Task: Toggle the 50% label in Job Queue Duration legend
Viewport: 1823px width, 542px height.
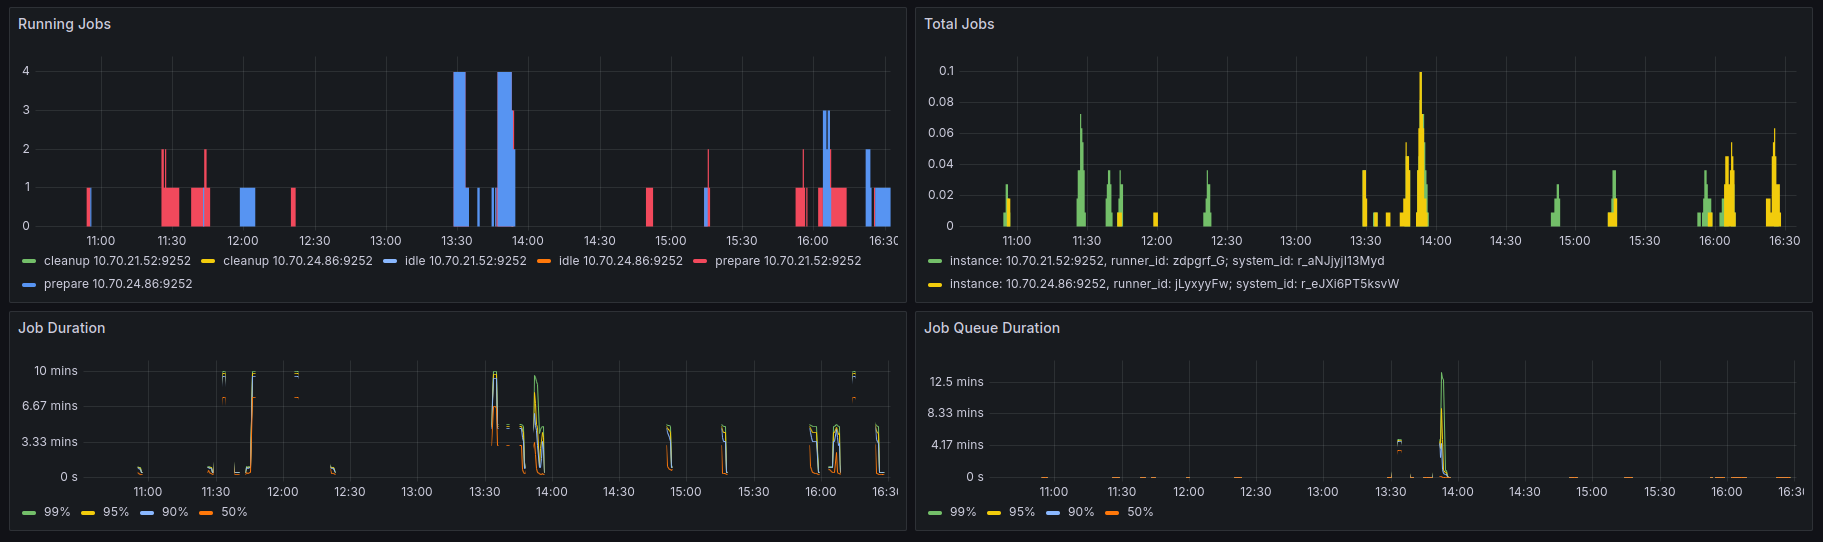Action: tap(1140, 512)
